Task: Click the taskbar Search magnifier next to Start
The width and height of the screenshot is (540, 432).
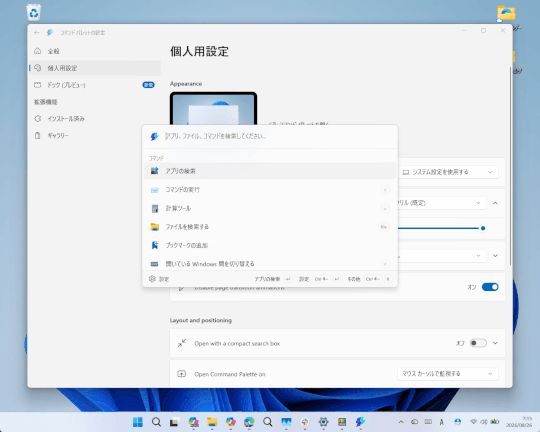Action: click(156, 422)
